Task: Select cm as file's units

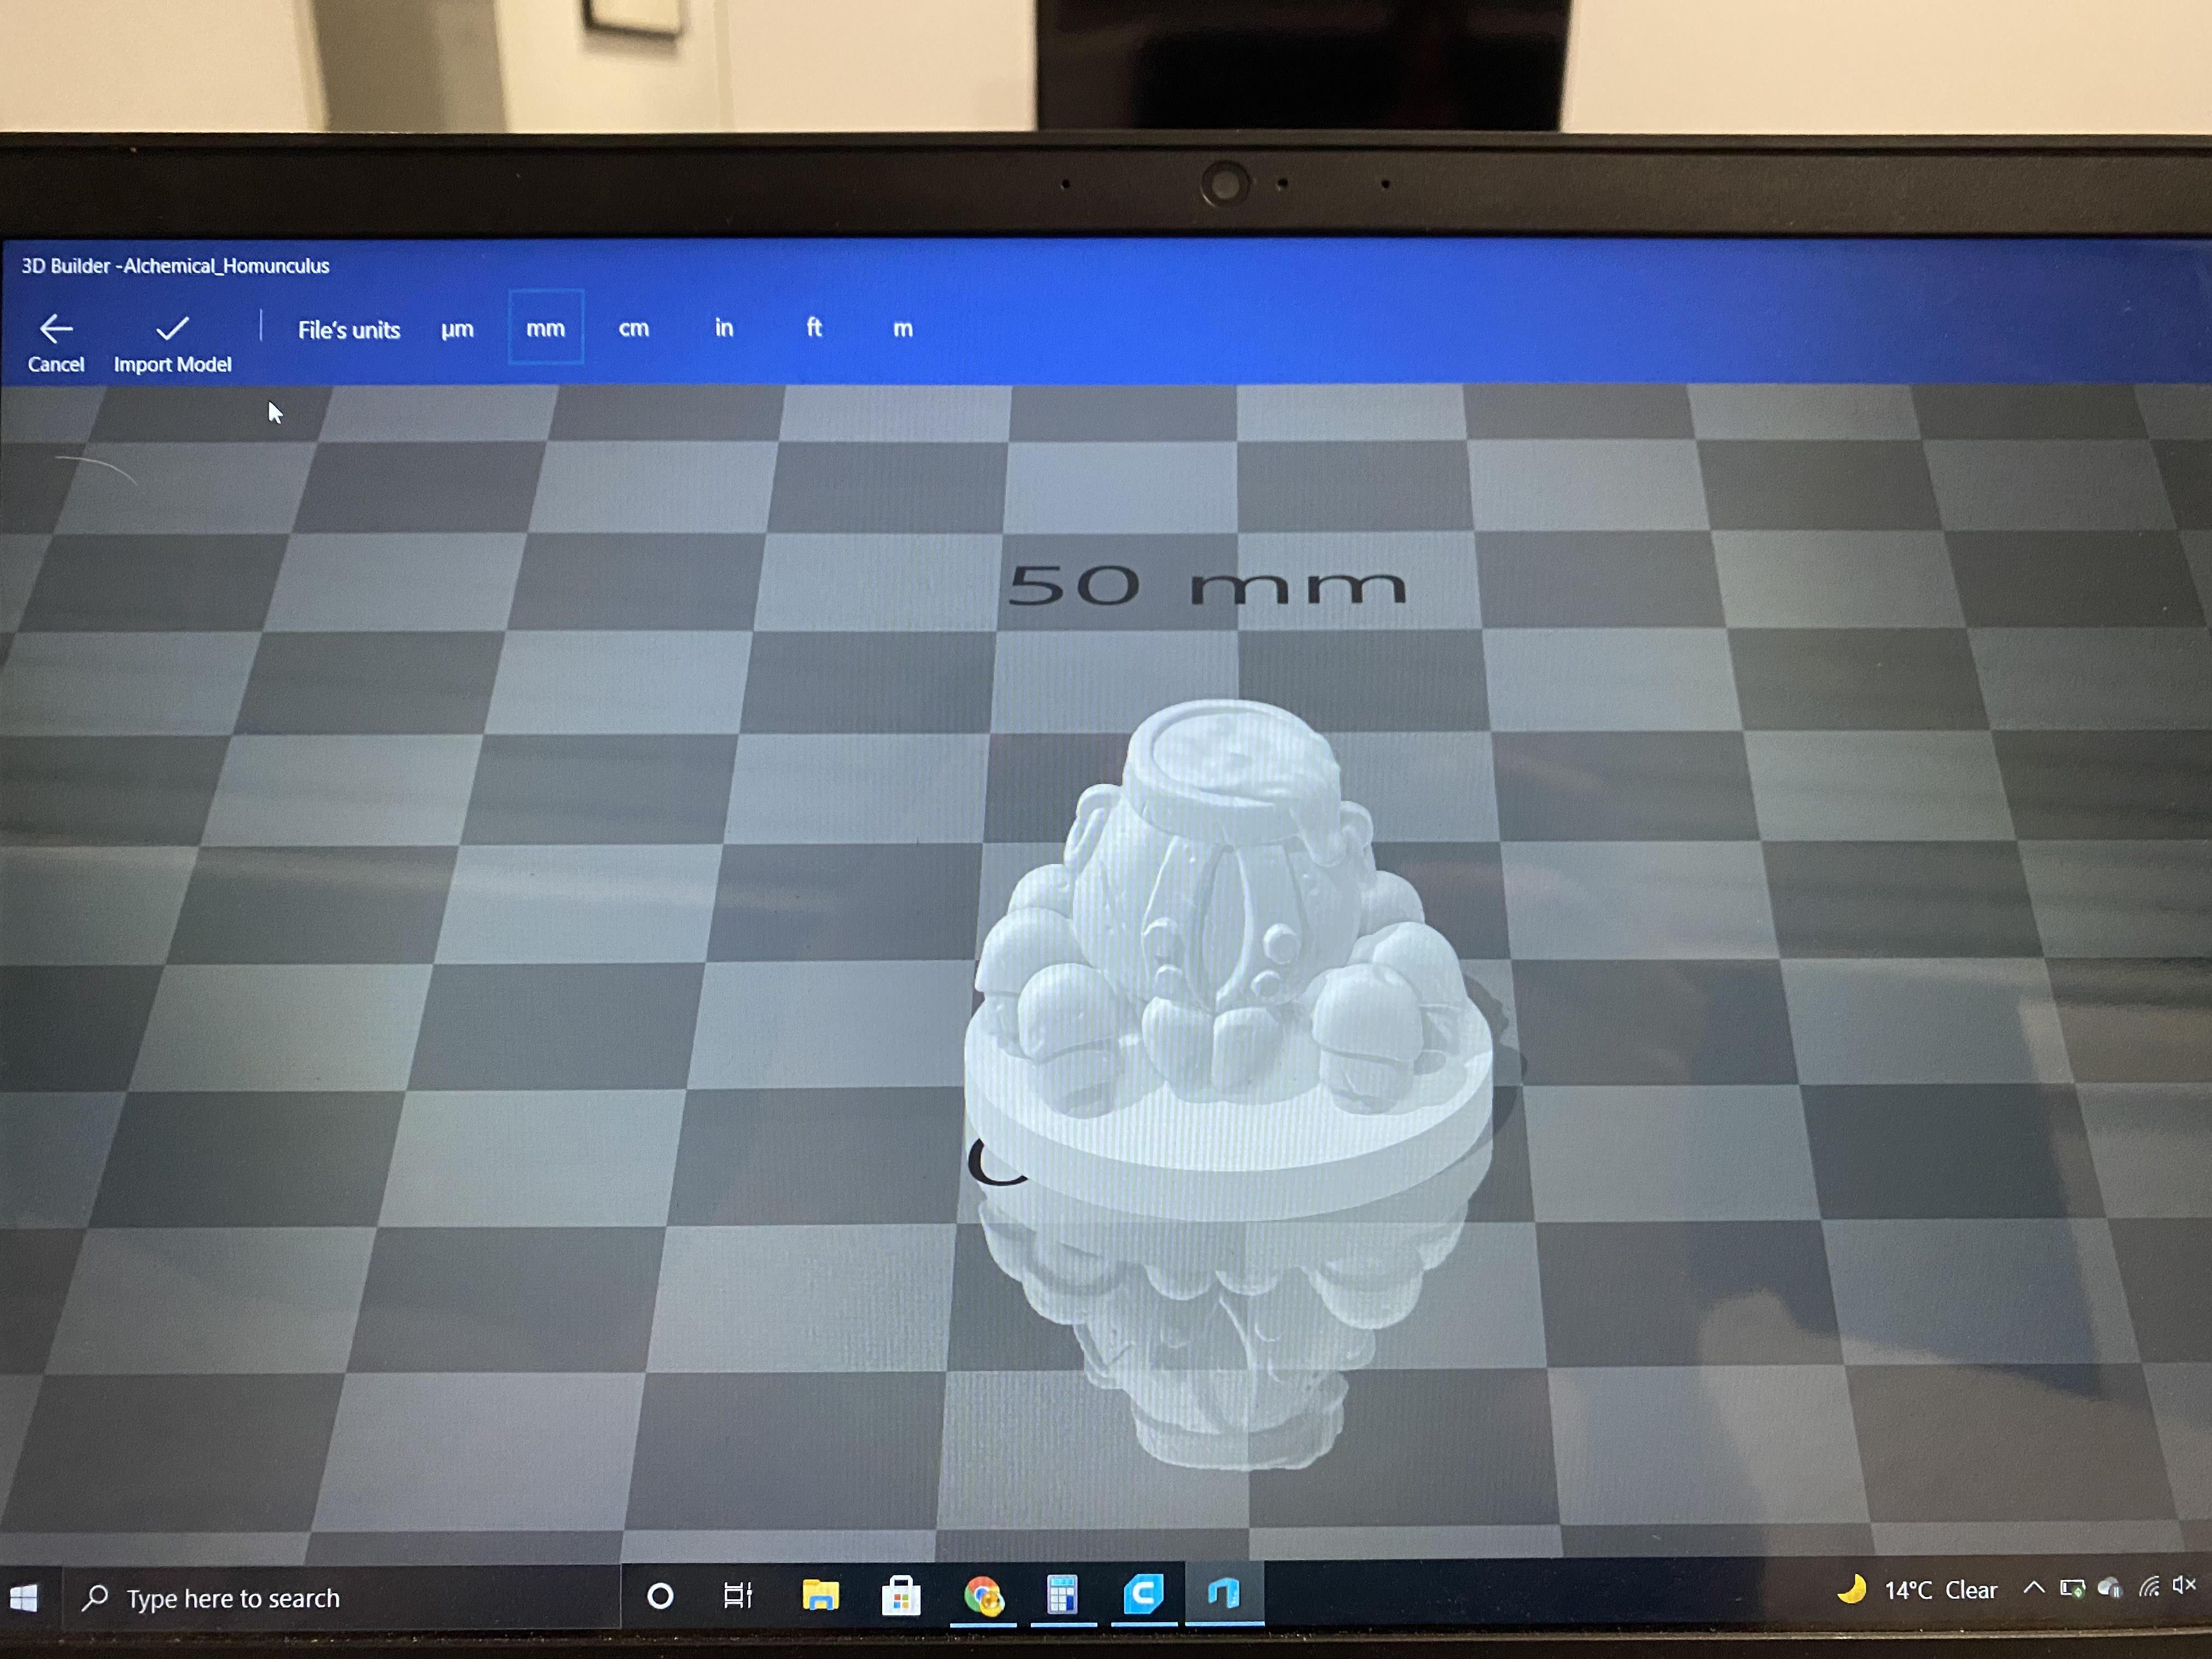Action: pyautogui.click(x=633, y=328)
